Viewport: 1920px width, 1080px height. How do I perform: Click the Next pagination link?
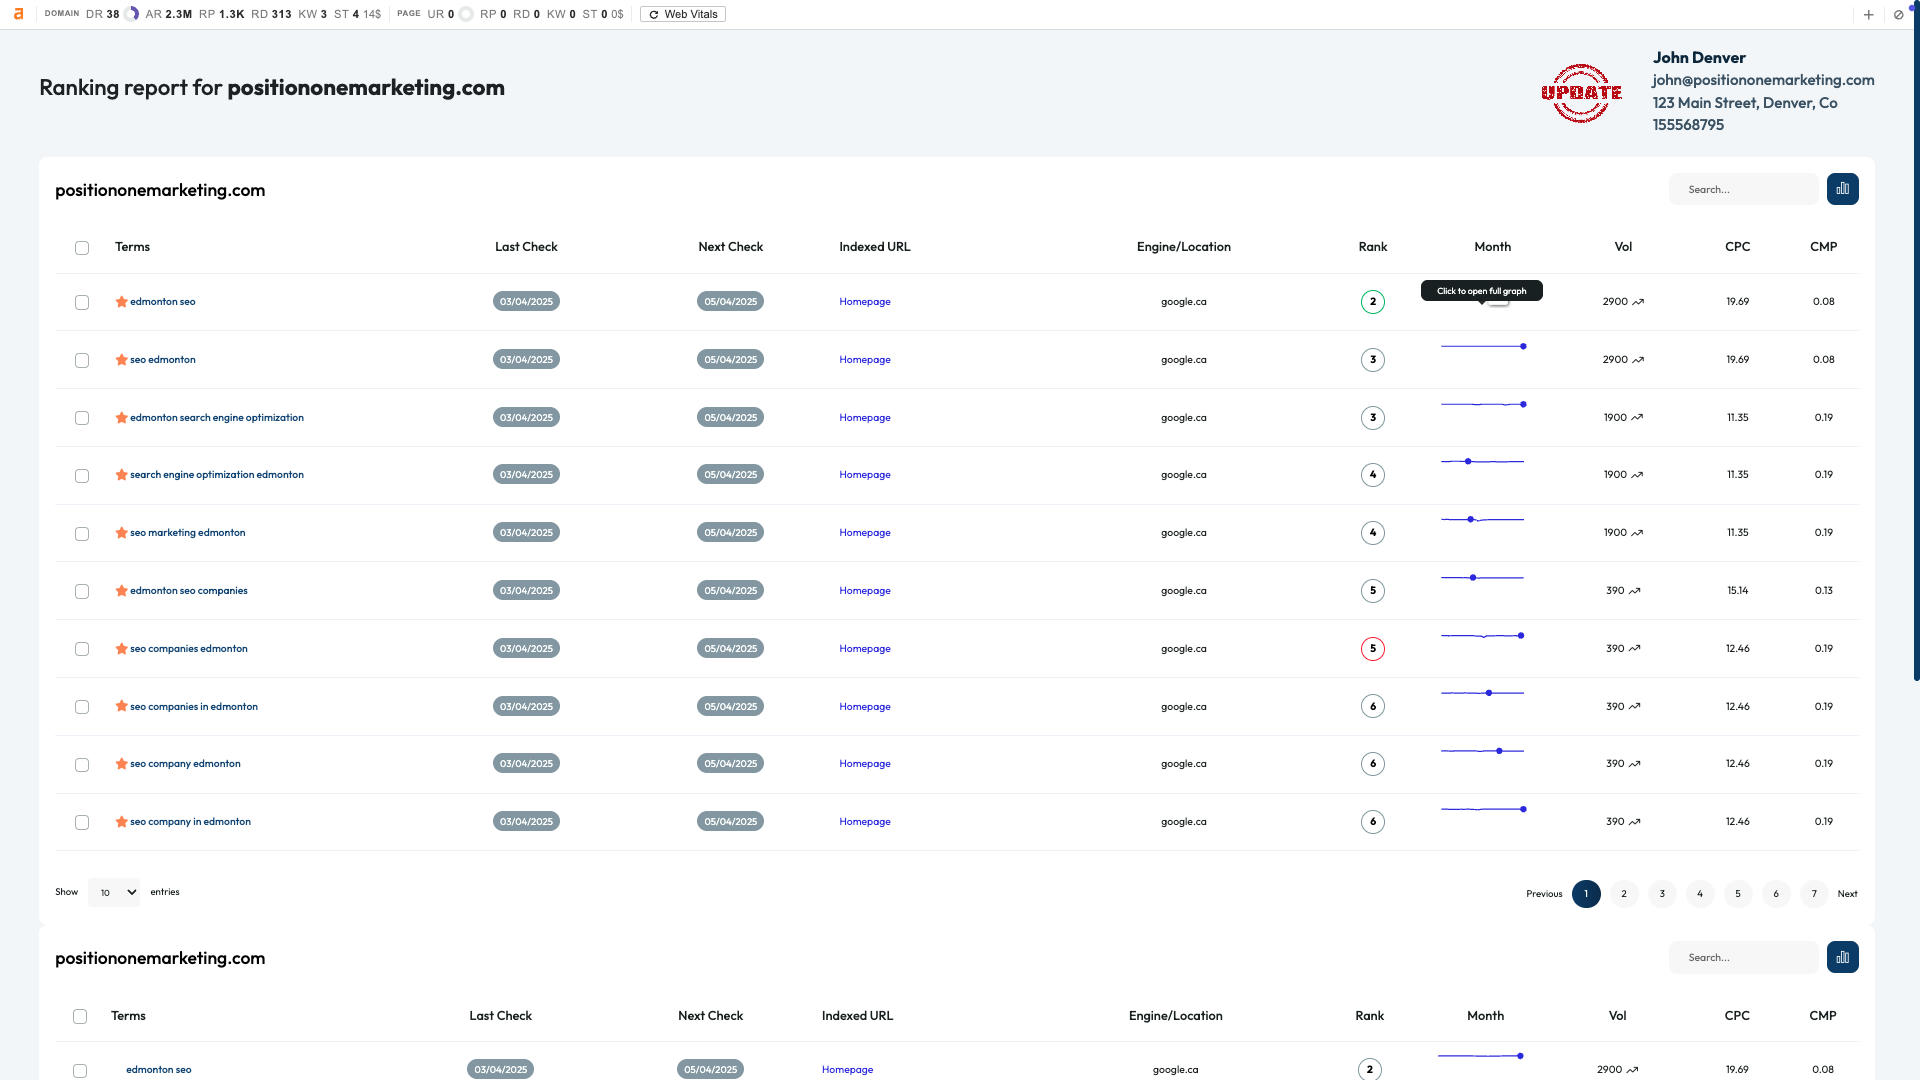[x=1847, y=894]
